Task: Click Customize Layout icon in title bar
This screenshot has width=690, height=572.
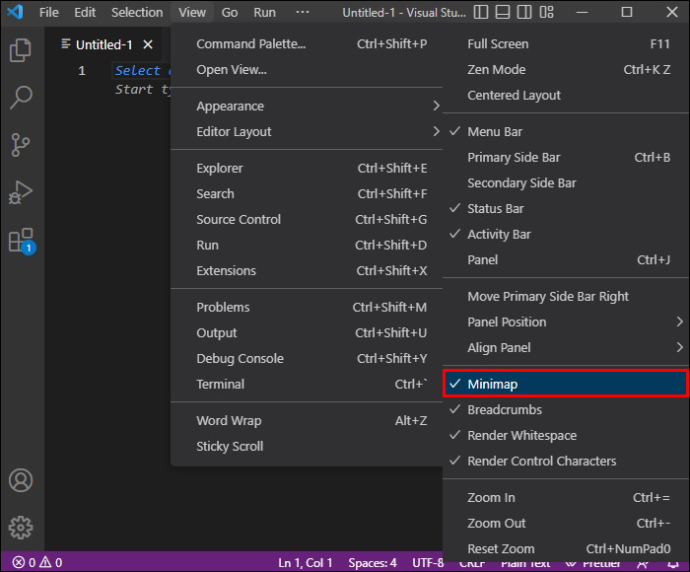Action: click(x=546, y=12)
